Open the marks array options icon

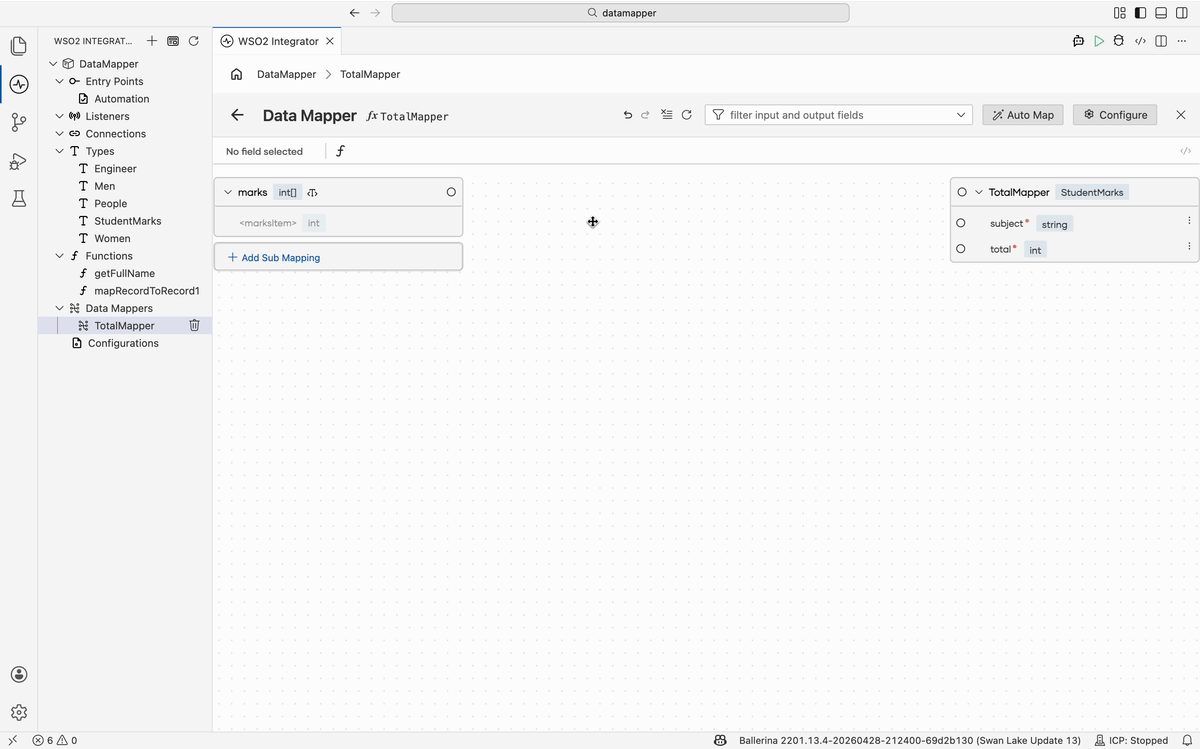click(x=313, y=192)
